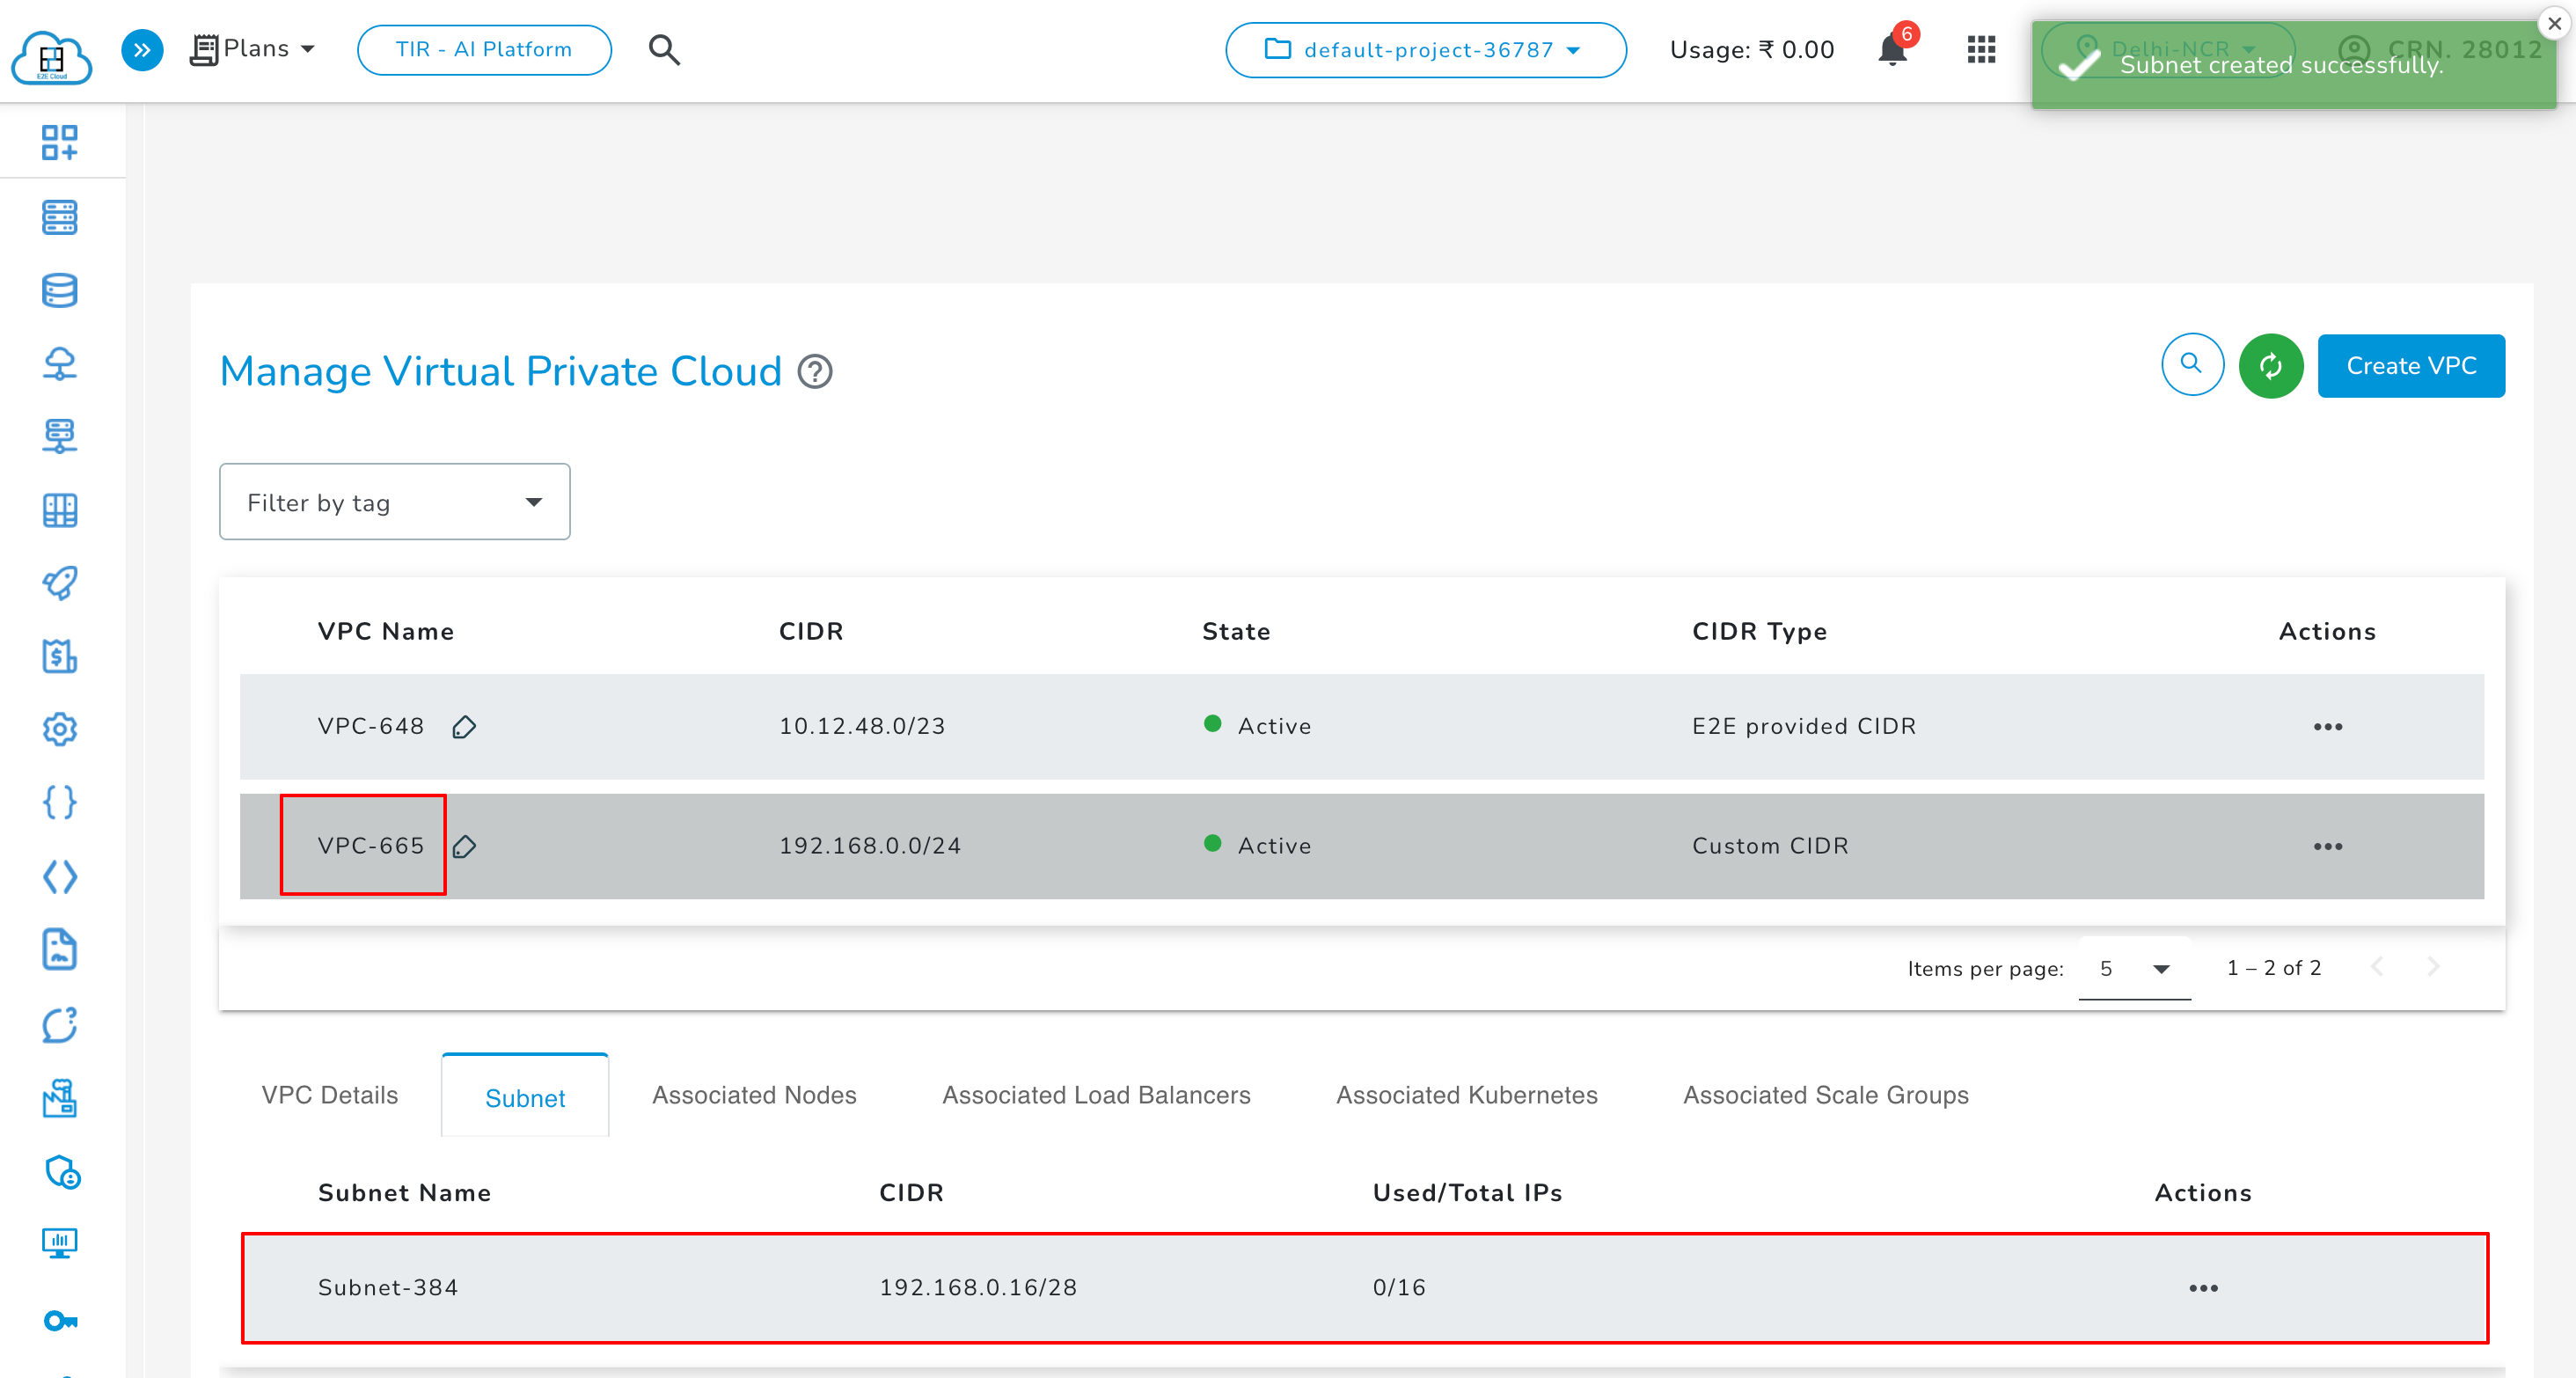Open the Dashboard panel from the sidebar
Image resolution: width=2576 pixels, height=1378 pixels.
[60, 142]
